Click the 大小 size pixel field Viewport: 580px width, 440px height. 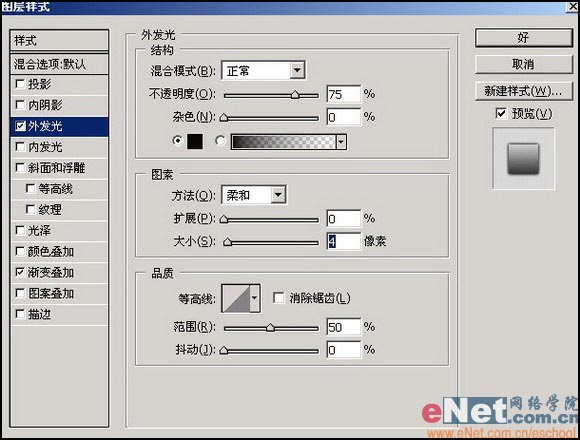point(344,241)
